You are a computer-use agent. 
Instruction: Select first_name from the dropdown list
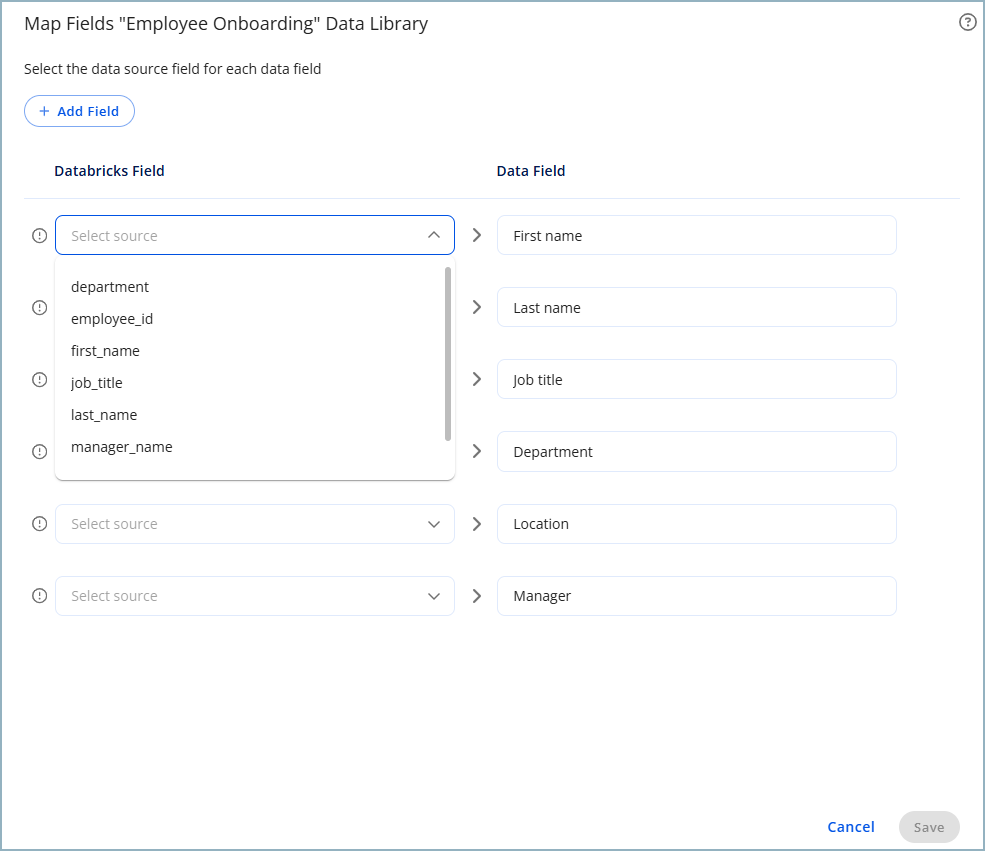pos(105,350)
